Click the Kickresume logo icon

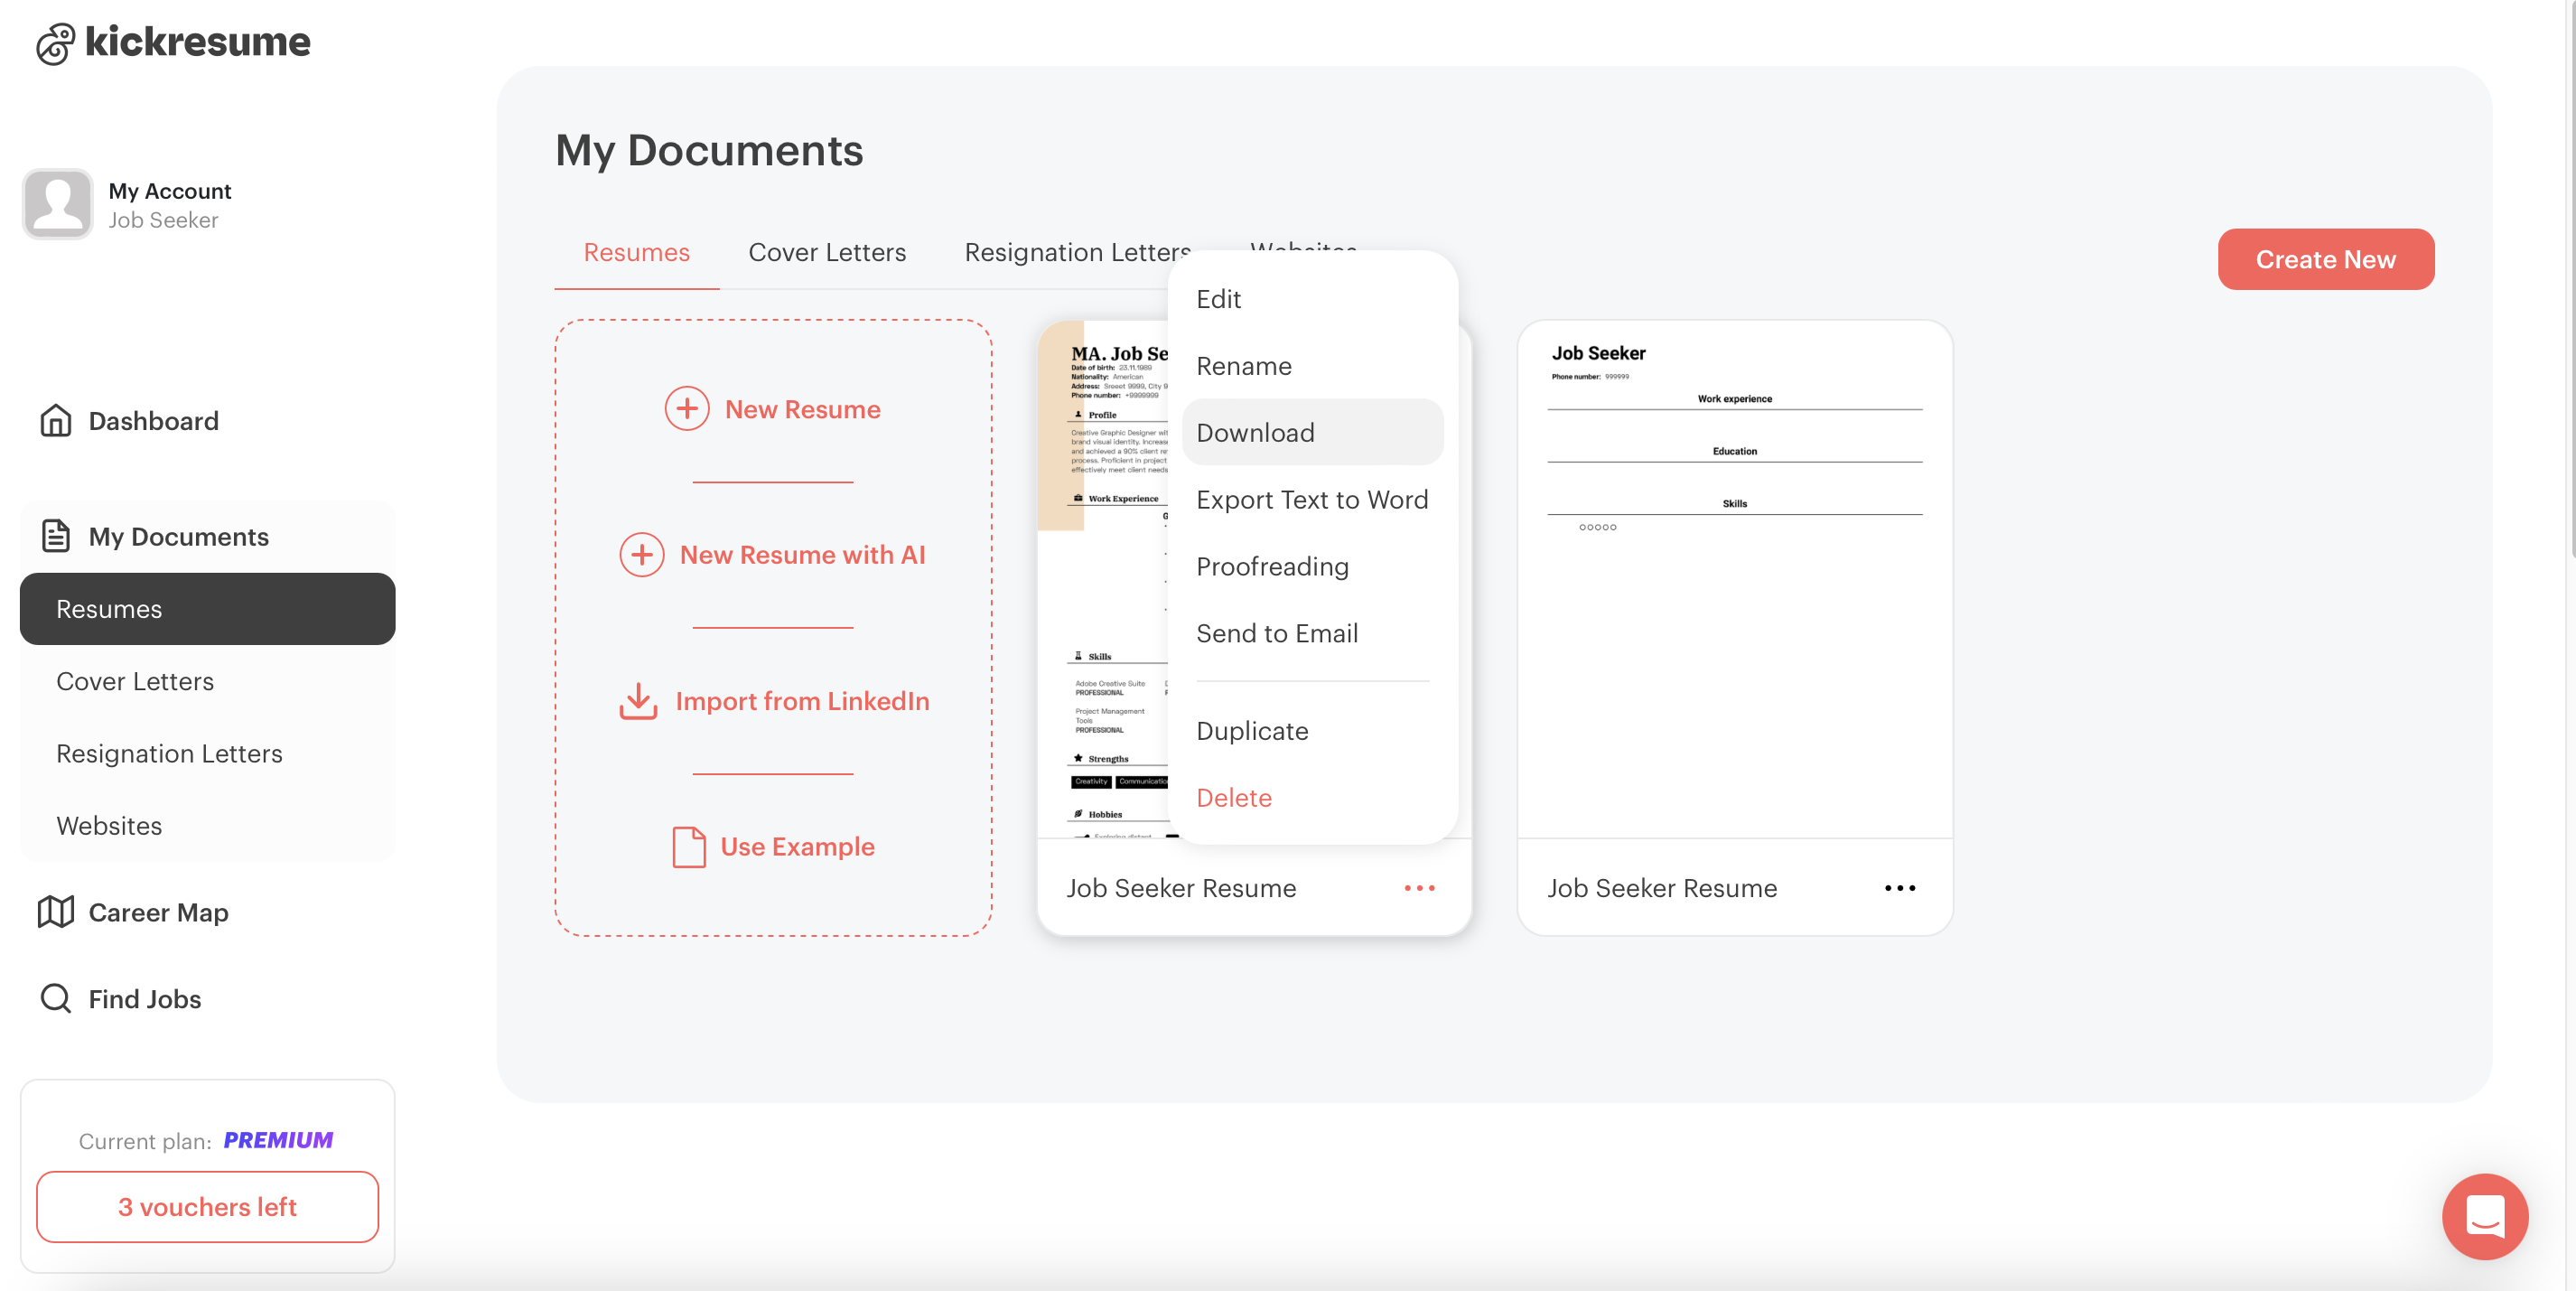point(56,43)
